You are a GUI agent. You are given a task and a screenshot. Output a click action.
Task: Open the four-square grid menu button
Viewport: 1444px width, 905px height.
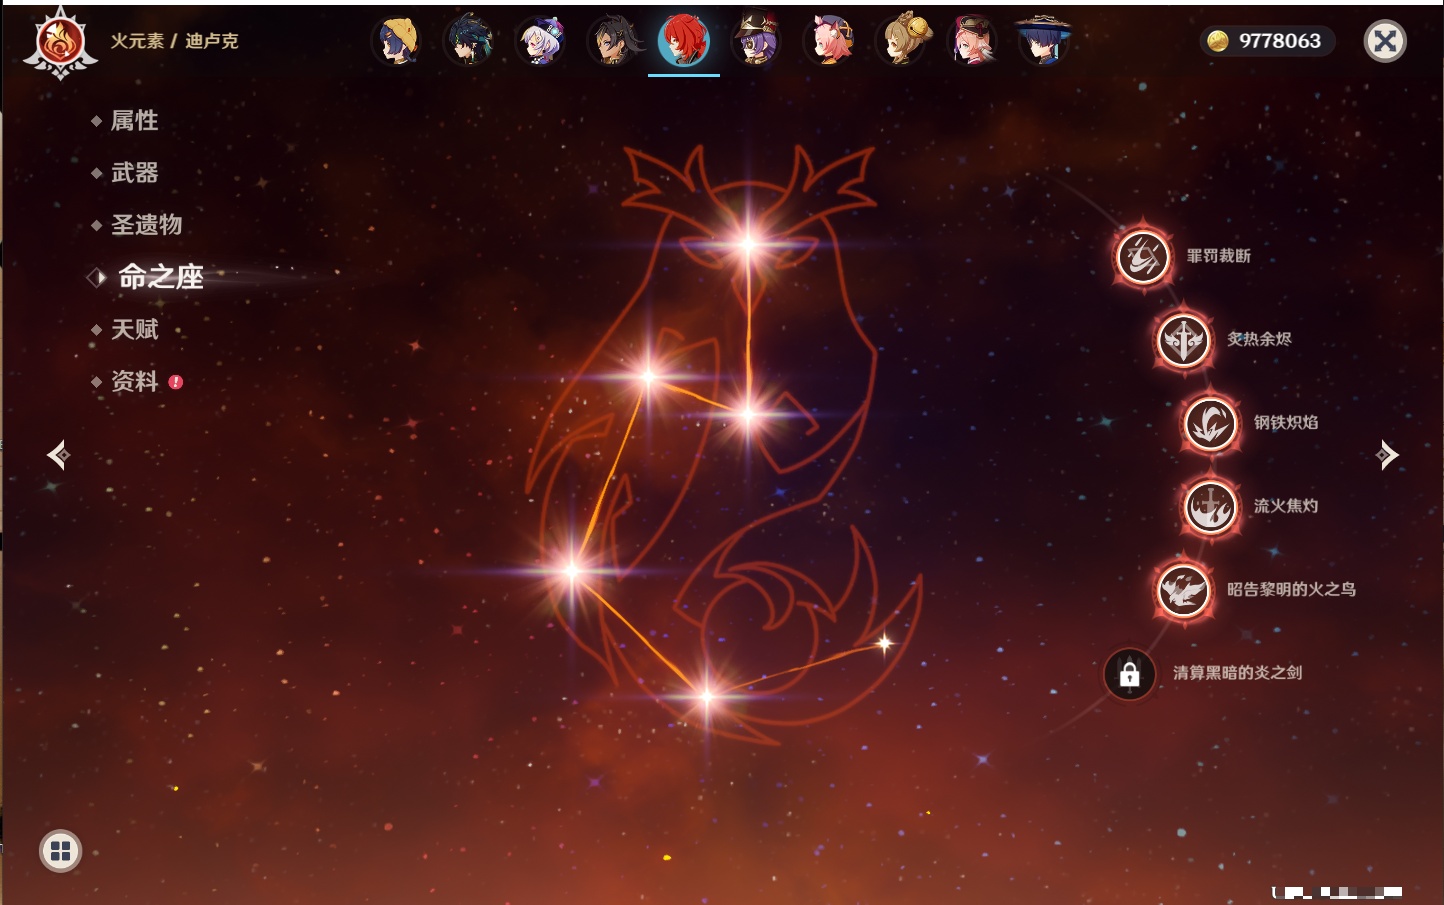[60, 851]
